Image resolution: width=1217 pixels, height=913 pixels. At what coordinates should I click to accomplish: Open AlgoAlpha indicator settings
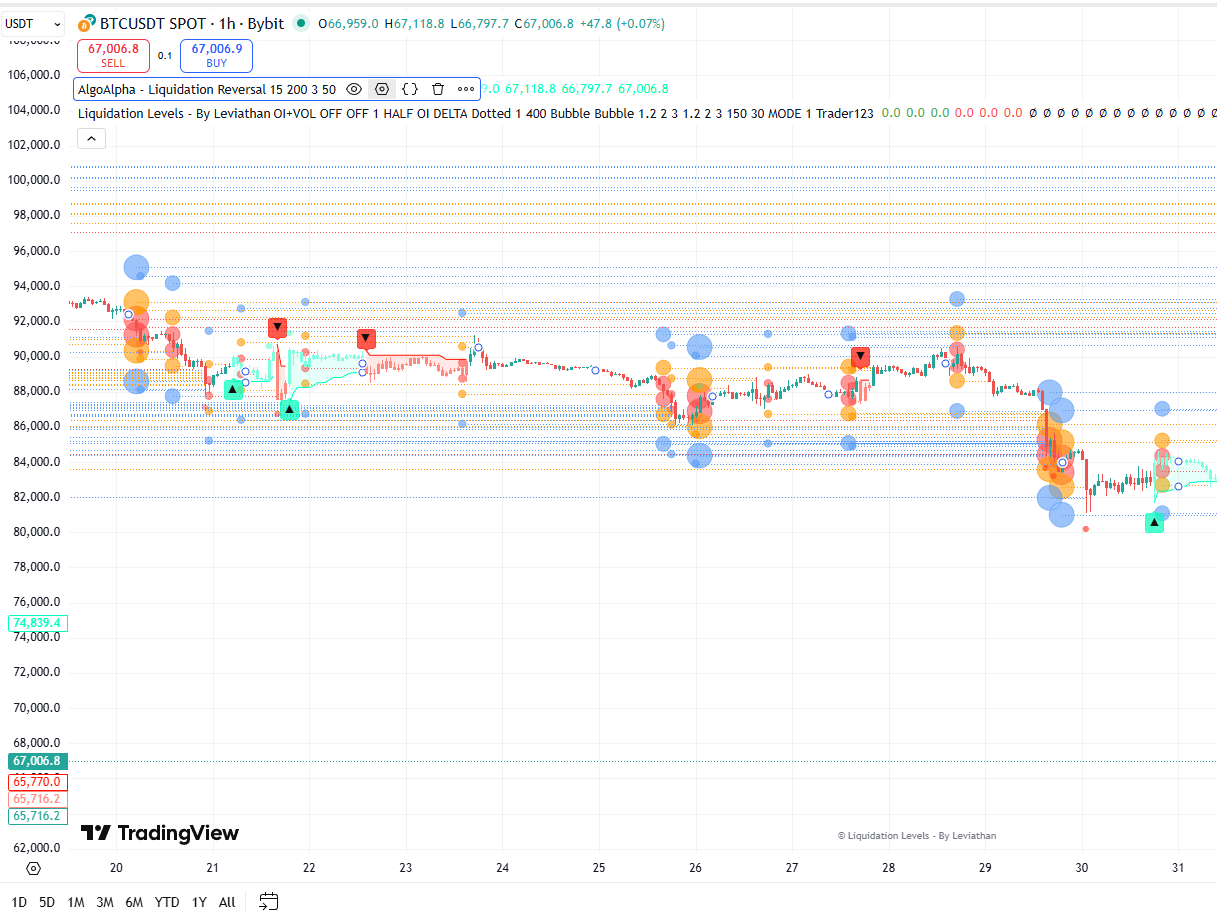pos(382,89)
